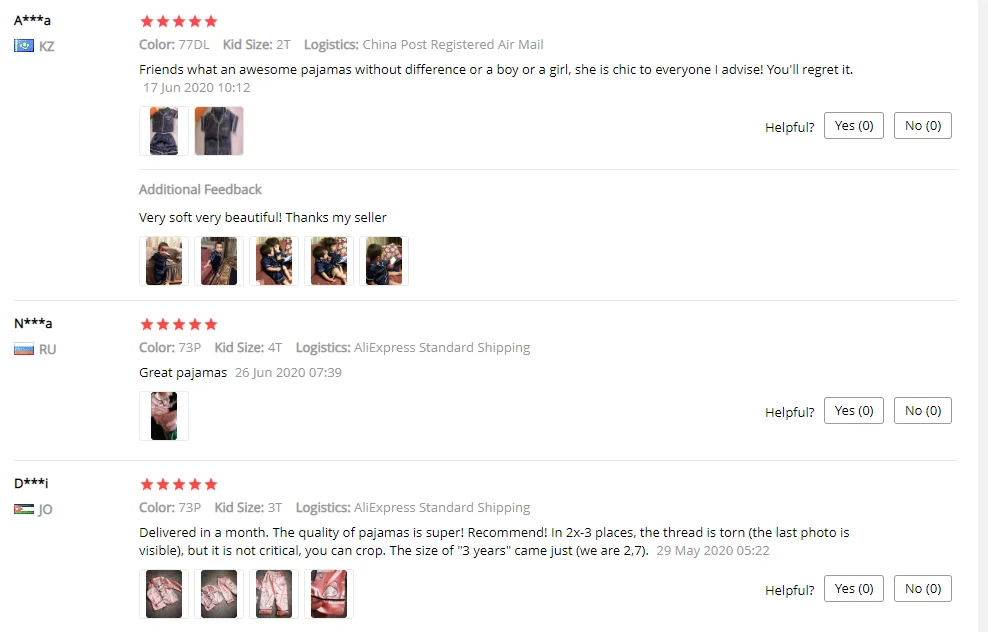Screen dimensions: 988x632
Task: Click Russian flag icon next to RU
Action: 24,349
